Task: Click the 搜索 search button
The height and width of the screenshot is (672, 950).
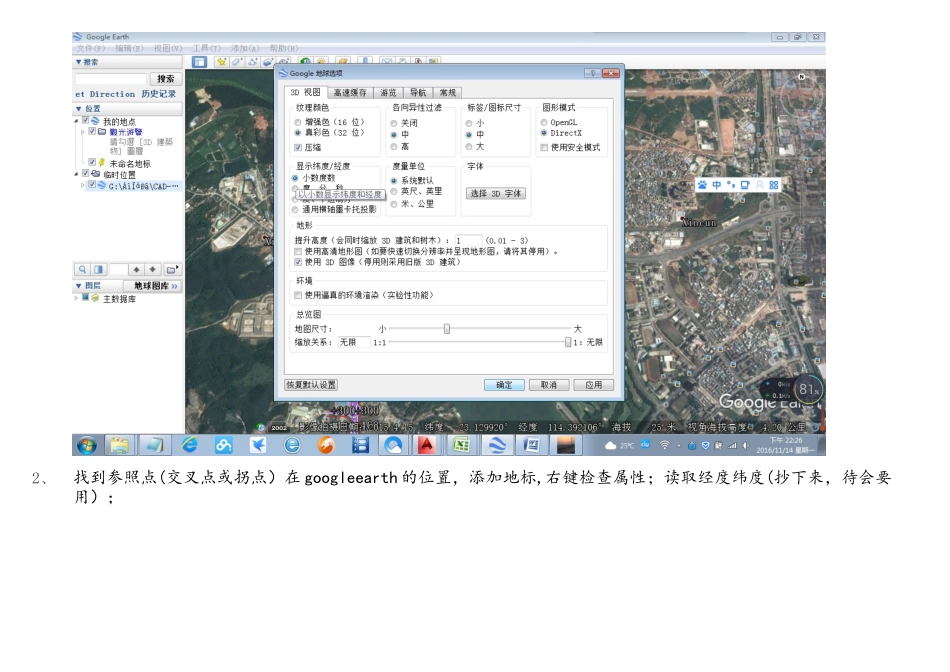Action: click(x=166, y=79)
